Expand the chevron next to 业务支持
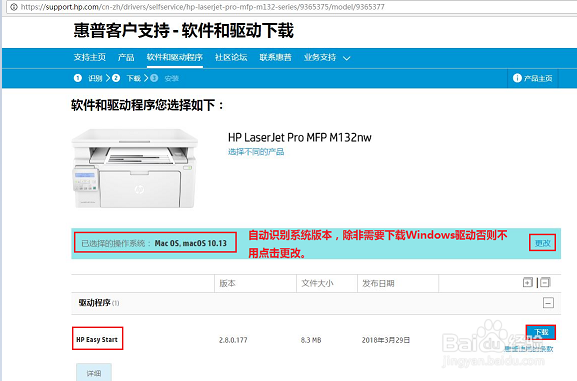 347,58
